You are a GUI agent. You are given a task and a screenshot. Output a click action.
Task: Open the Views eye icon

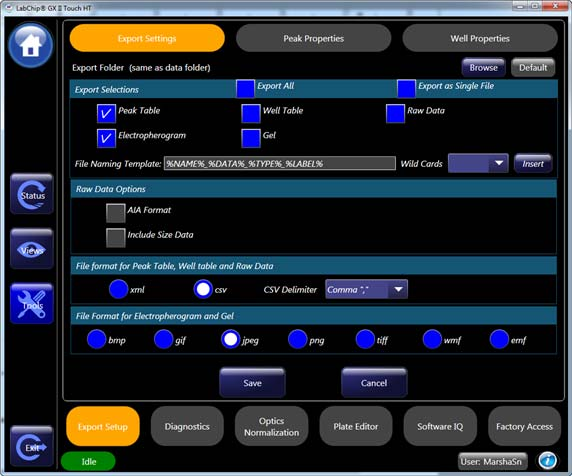pyautogui.click(x=32, y=249)
